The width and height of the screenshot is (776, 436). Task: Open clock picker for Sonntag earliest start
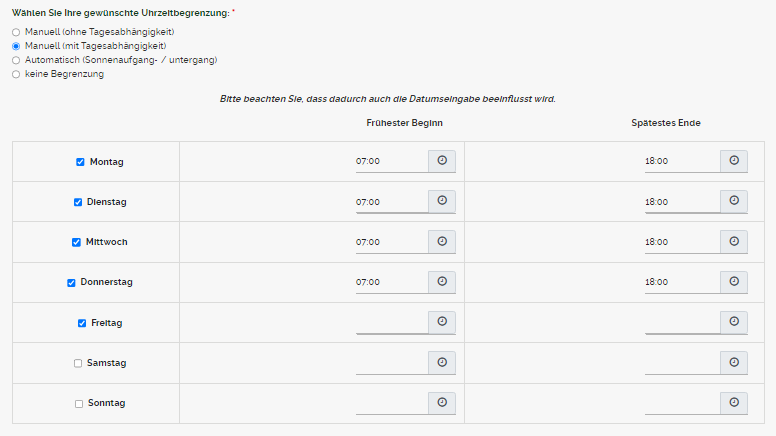[442, 403]
